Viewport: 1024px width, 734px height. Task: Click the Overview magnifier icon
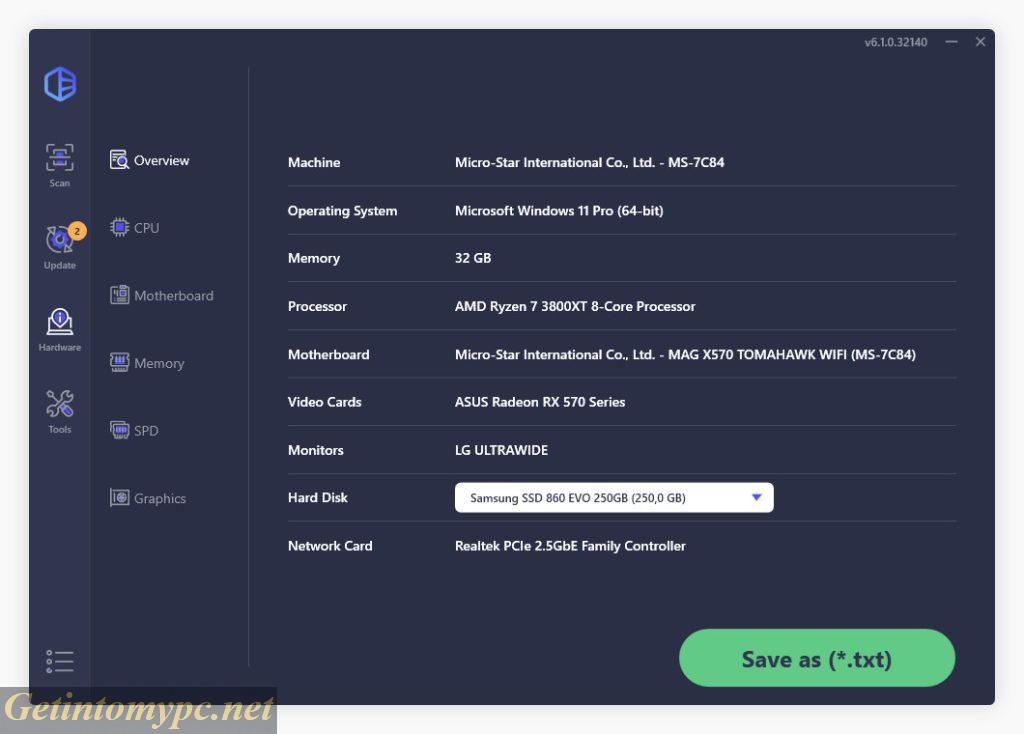119,160
